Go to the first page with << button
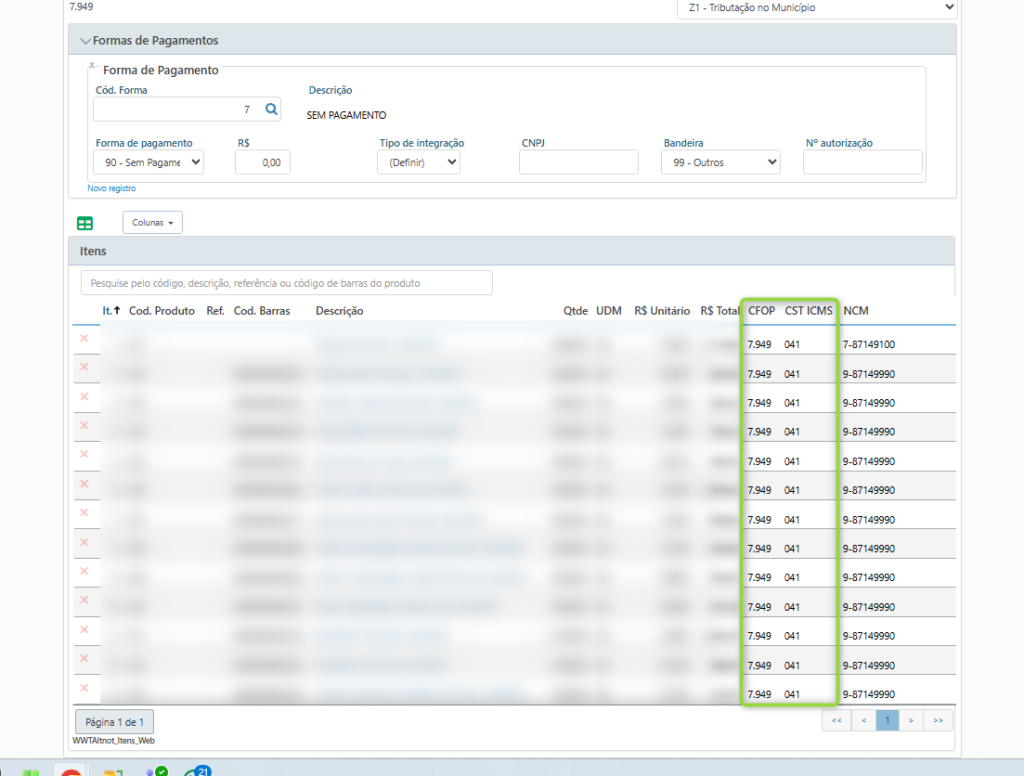 pyautogui.click(x=836, y=720)
